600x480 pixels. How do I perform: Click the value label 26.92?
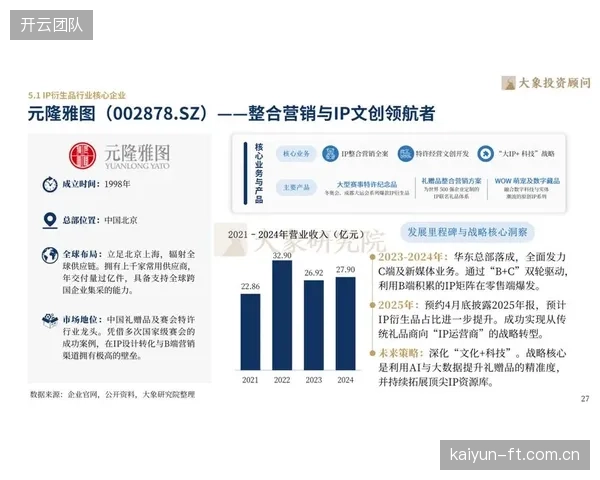pos(314,273)
